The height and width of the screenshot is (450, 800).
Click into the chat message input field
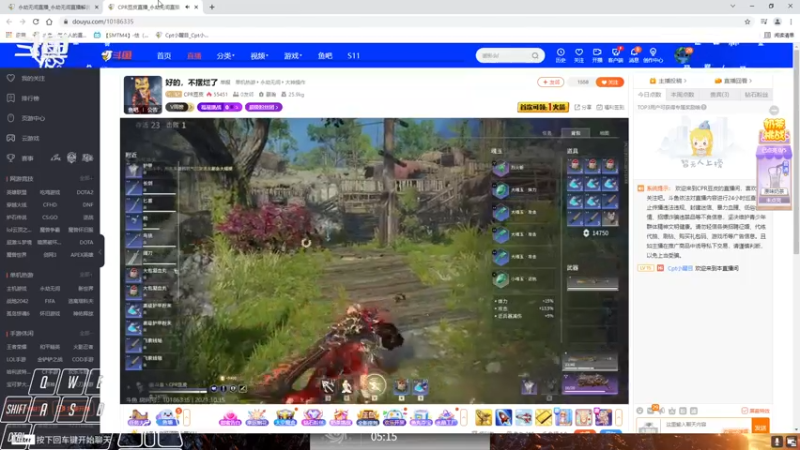pyautogui.click(x=707, y=426)
